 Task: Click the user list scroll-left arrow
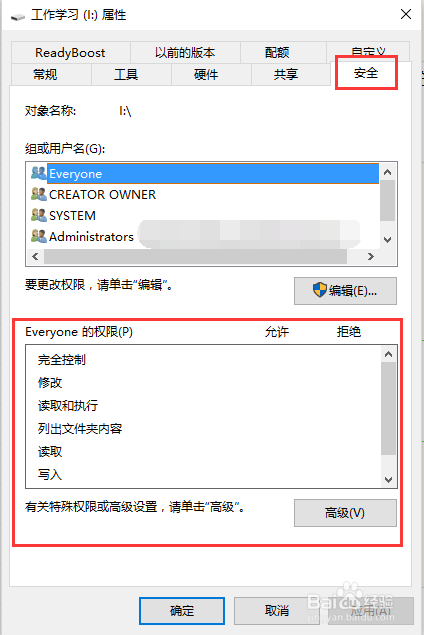pyautogui.click(x=35, y=256)
